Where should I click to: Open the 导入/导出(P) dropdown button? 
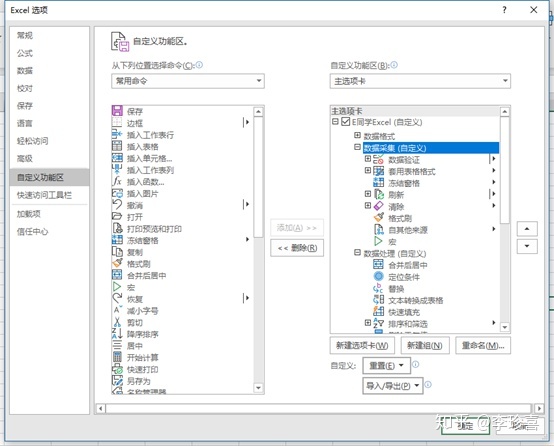[393, 386]
